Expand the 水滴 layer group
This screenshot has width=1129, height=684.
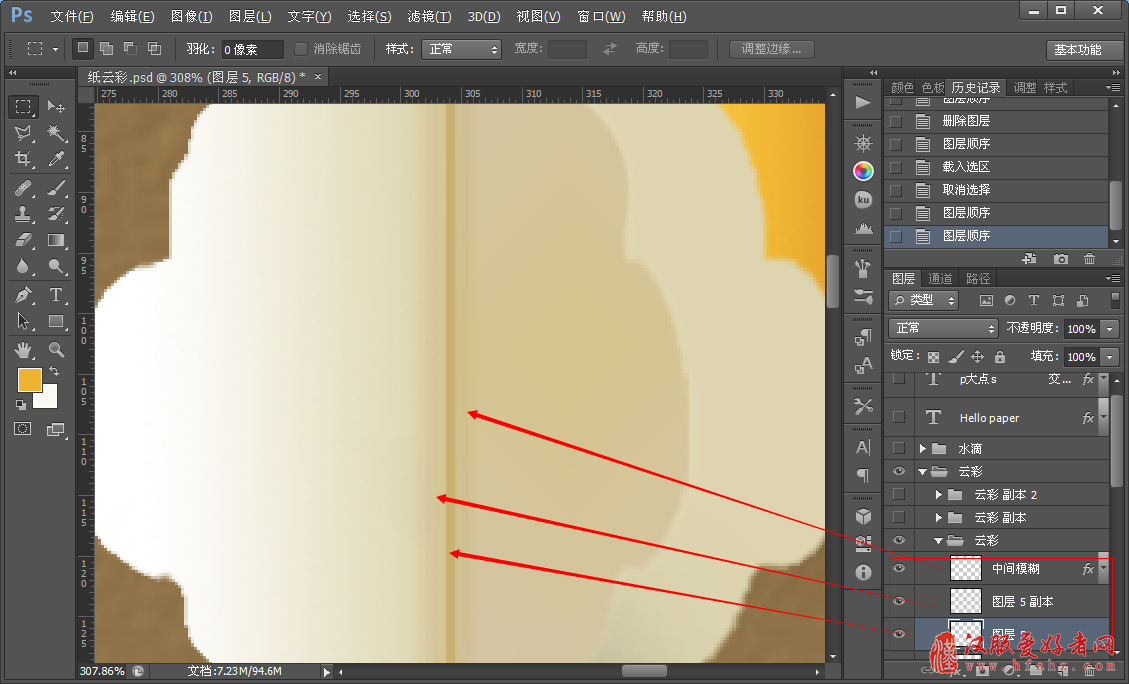tap(922, 449)
